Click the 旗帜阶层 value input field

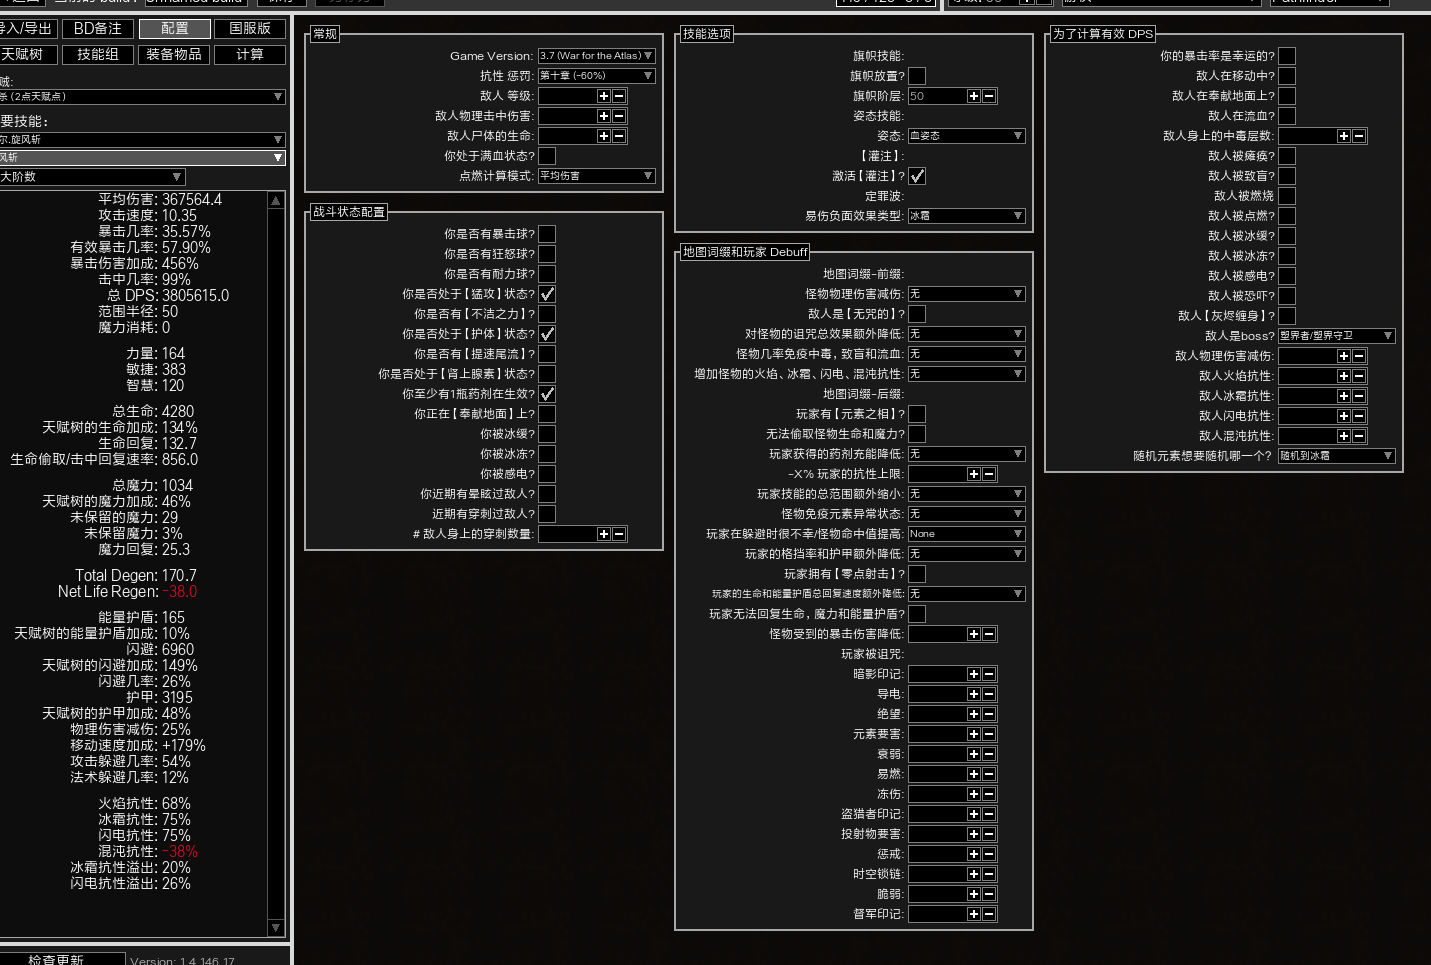click(936, 96)
